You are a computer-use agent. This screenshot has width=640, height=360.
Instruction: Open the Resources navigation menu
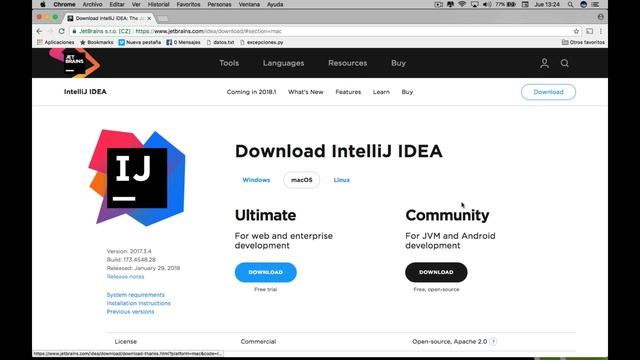[347, 63]
